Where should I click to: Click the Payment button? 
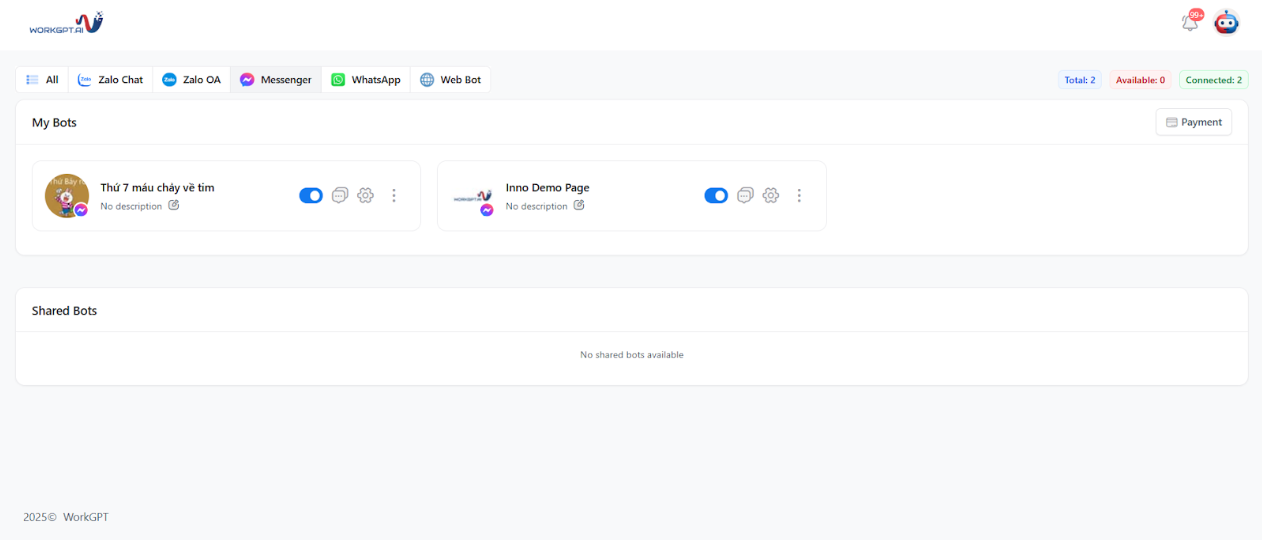(1194, 122)
